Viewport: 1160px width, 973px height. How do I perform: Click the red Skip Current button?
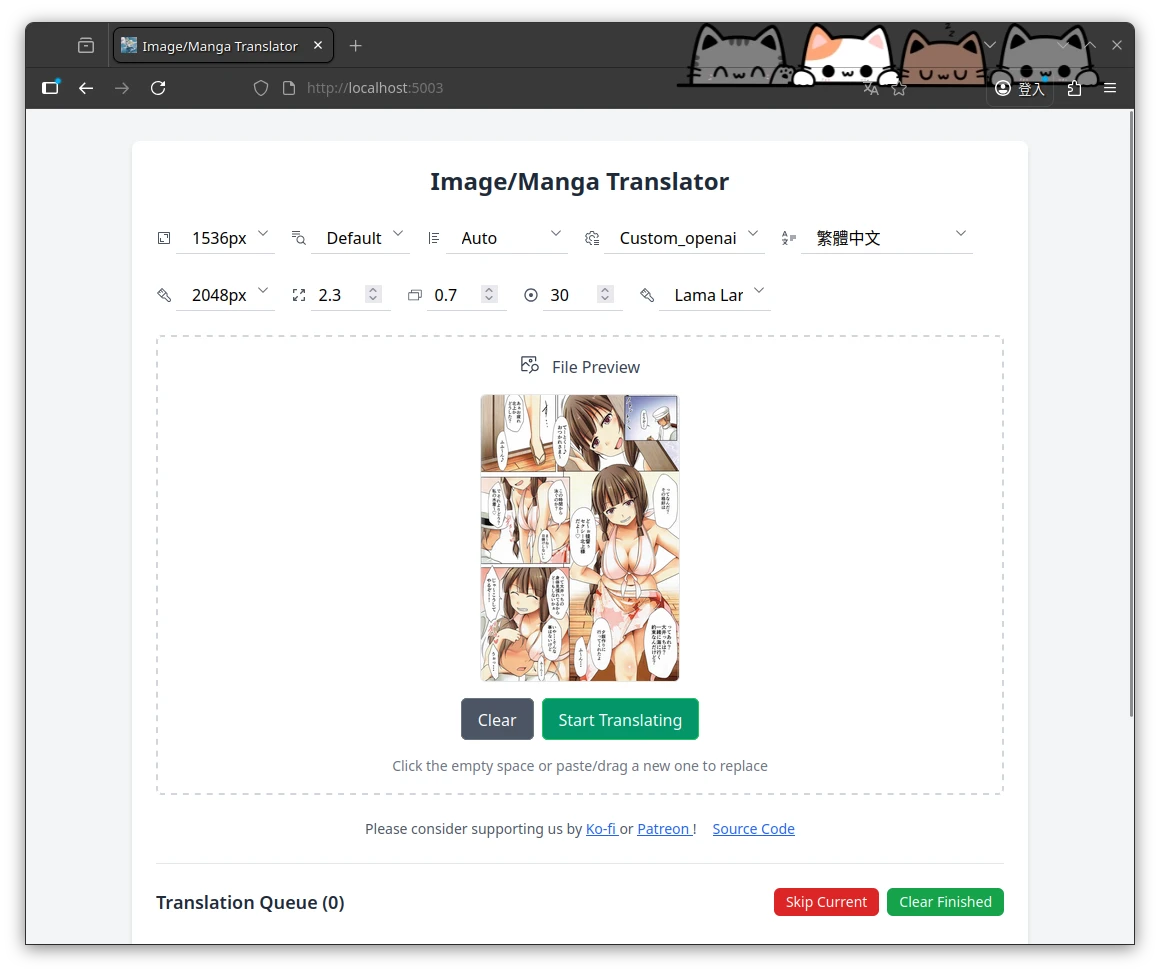point(826,902)
